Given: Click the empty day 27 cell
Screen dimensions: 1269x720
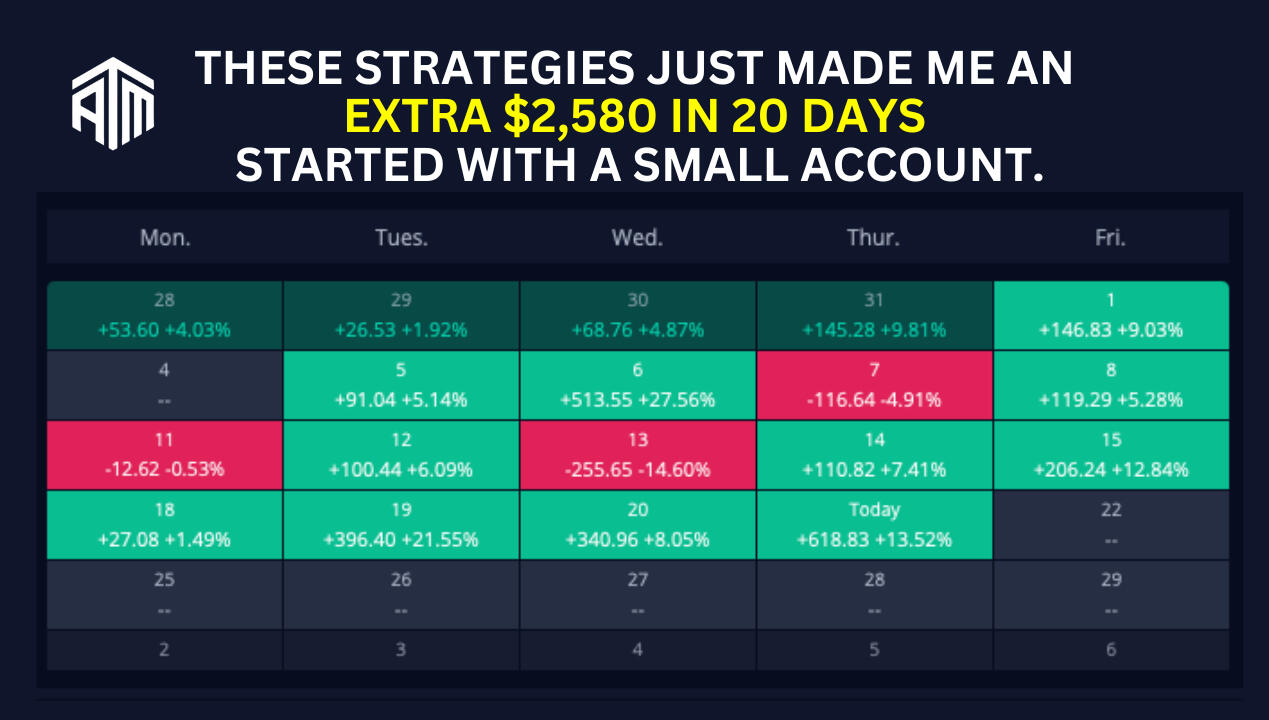Looking at the screenshot, I should (637, 595).
